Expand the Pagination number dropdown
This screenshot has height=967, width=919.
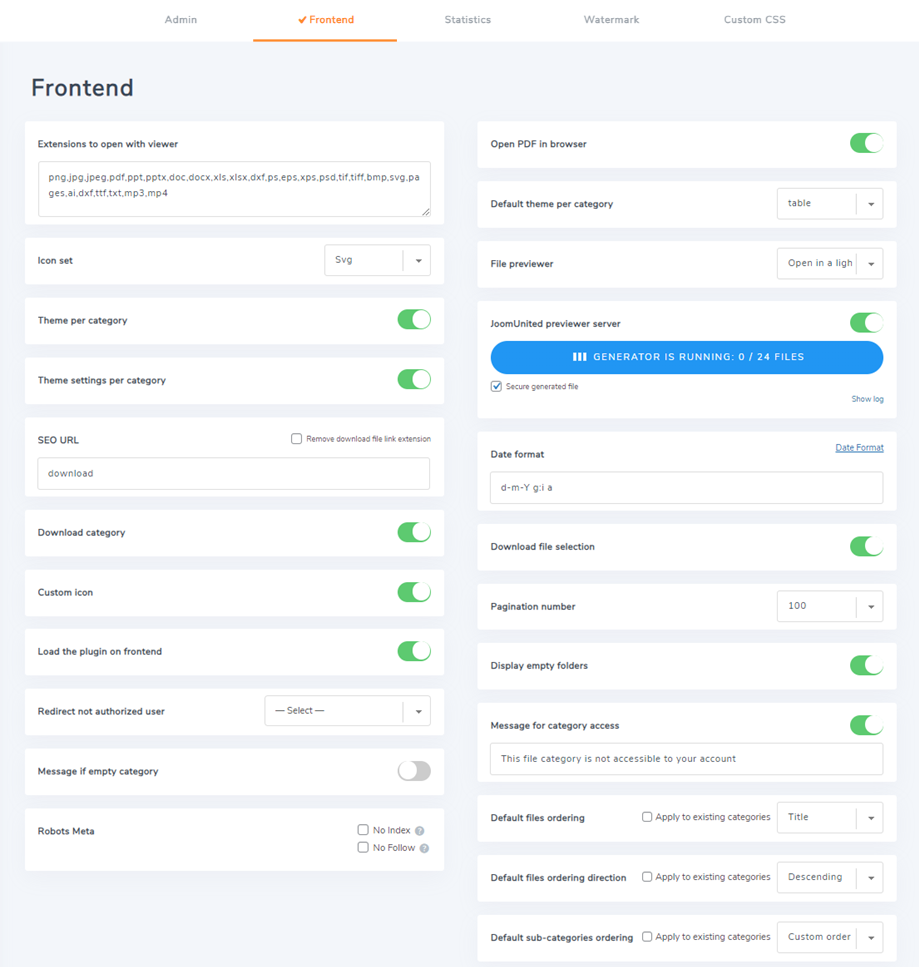pyautogui.click(x=829, y=606)
